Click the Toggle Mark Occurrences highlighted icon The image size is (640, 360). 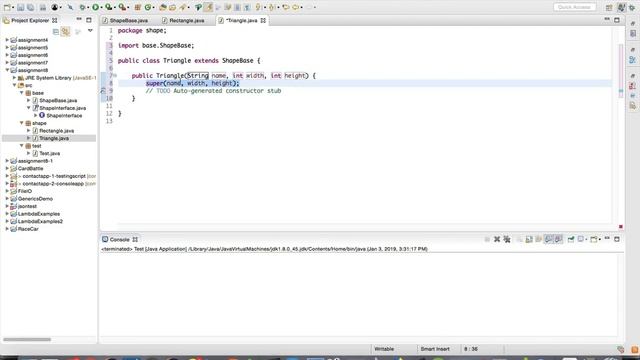(208, 7)
